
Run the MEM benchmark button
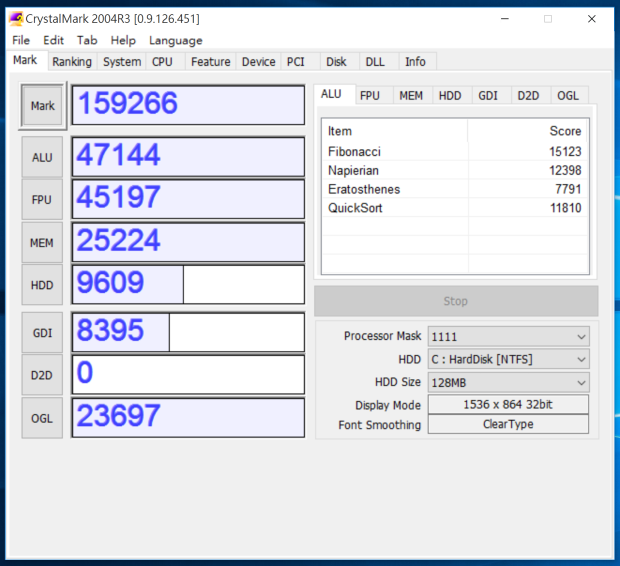click(42, 242)
